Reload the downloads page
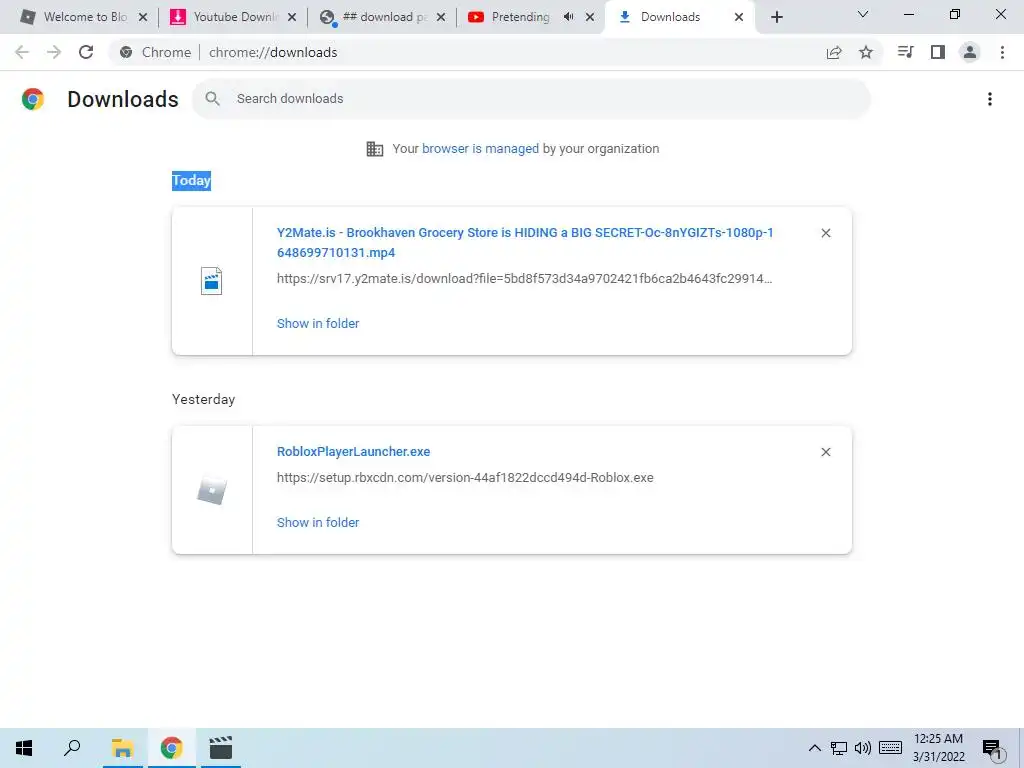1024x768 pixels. coord(86,52)
